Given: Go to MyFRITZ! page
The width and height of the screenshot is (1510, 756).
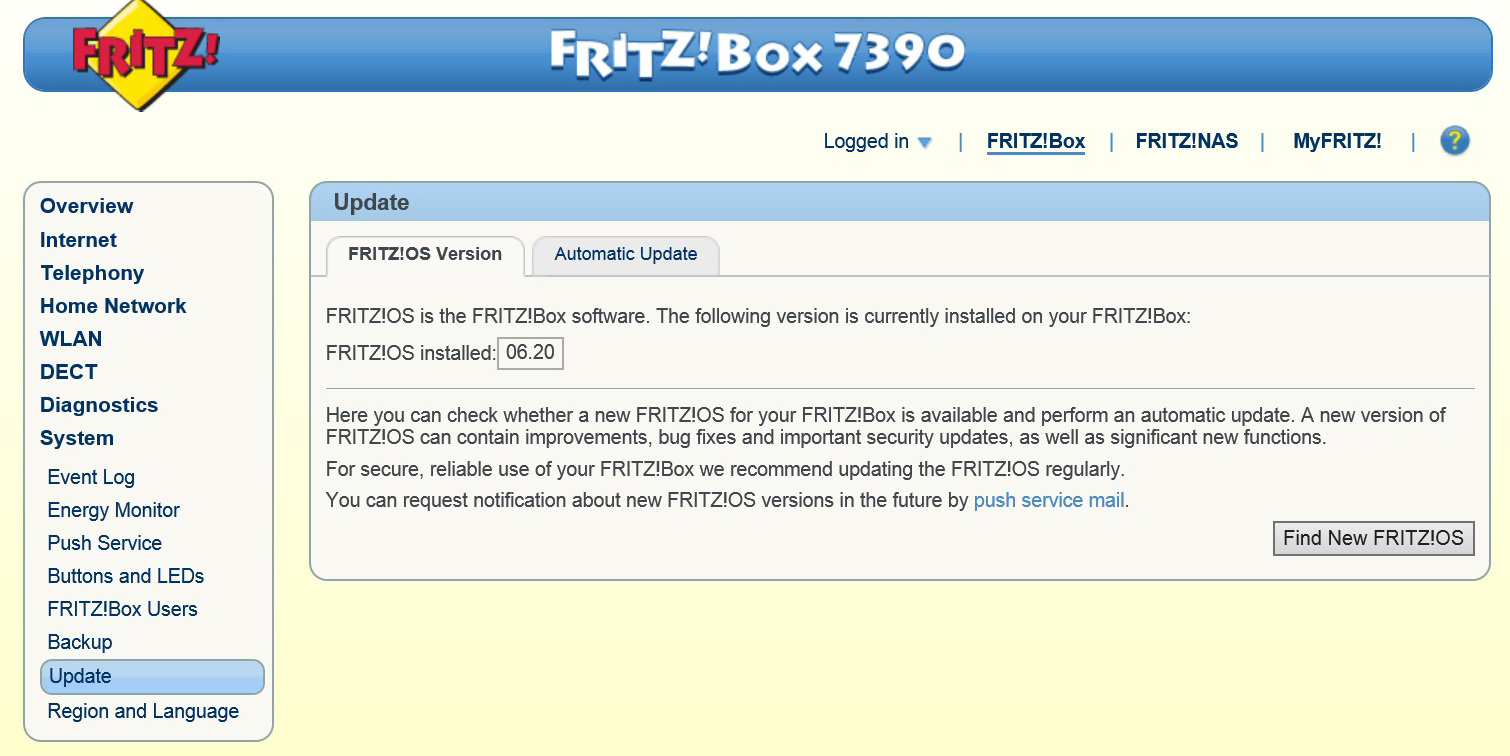Looking at the screenshot, I should (1336, 141).
